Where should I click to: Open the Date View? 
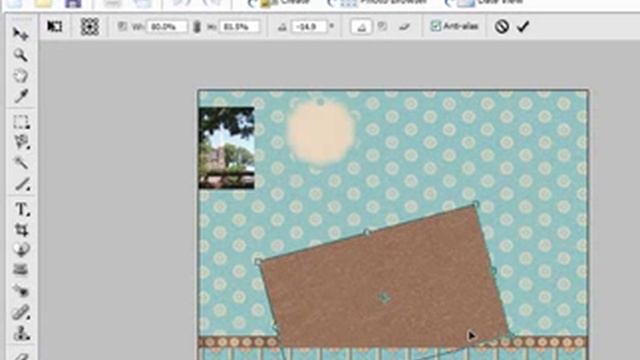(x=484, y=2)
